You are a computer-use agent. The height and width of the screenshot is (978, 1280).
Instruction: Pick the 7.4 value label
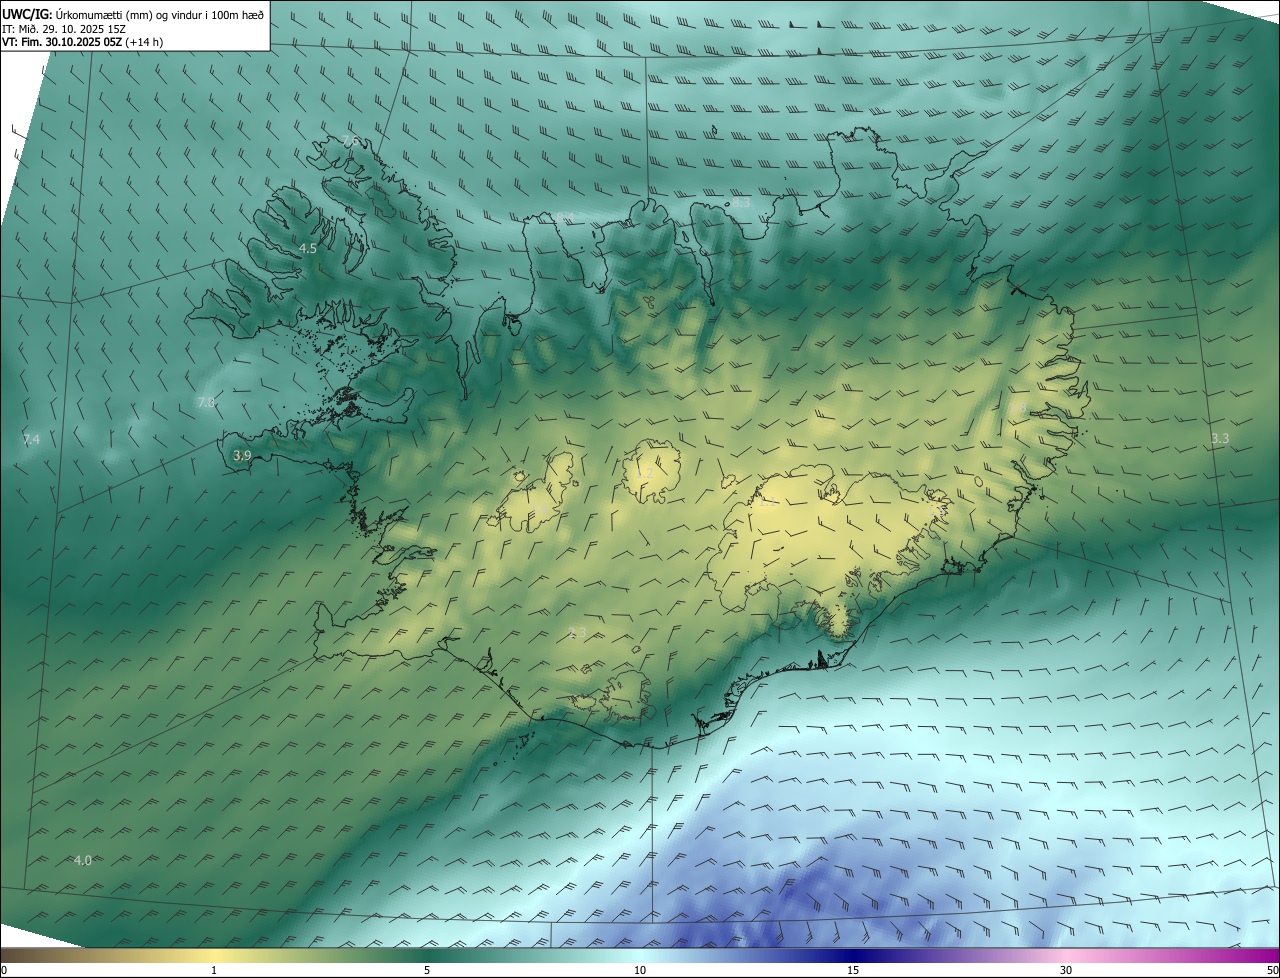click(31, 440)
